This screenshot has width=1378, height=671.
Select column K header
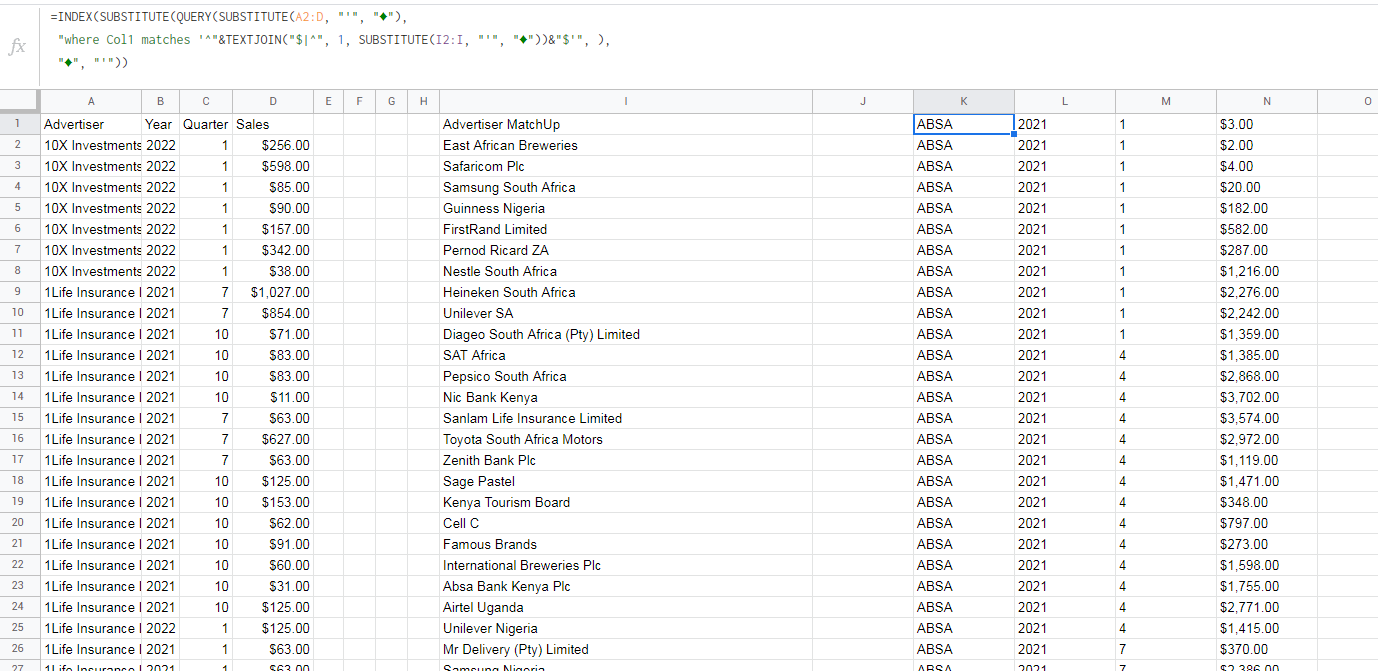pyautogui.click(x=964, y=101)
